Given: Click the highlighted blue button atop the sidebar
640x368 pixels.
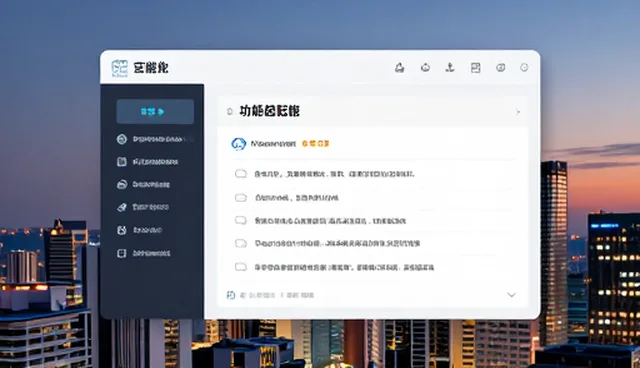Looking at the screenshot, I should [x=155, y=111].
